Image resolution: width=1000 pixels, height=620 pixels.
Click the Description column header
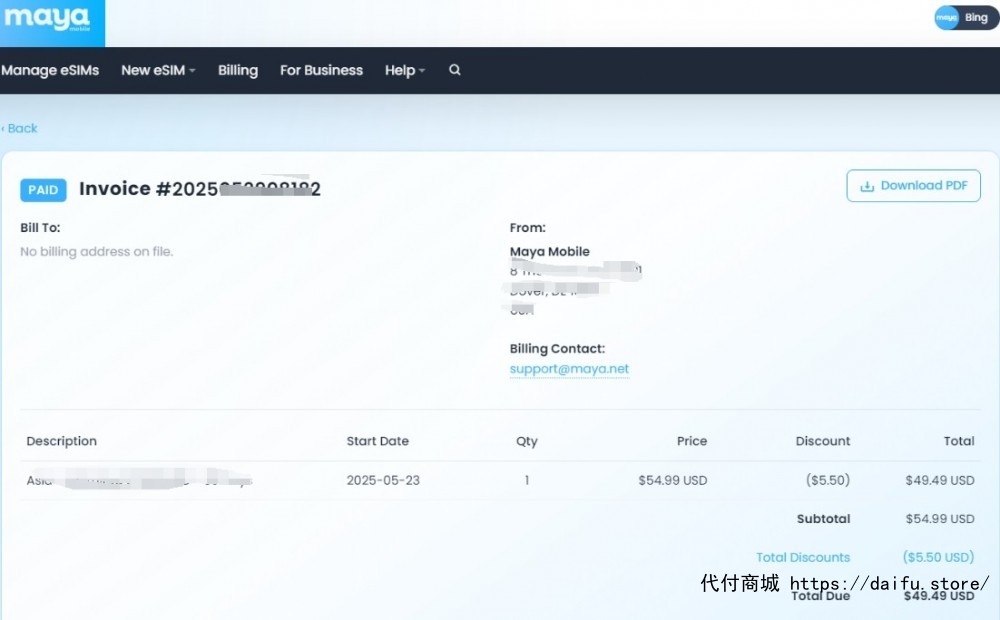62,441
